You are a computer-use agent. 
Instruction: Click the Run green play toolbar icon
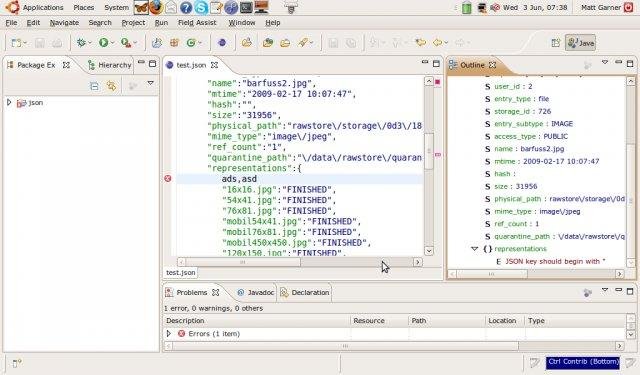(104, 42)
